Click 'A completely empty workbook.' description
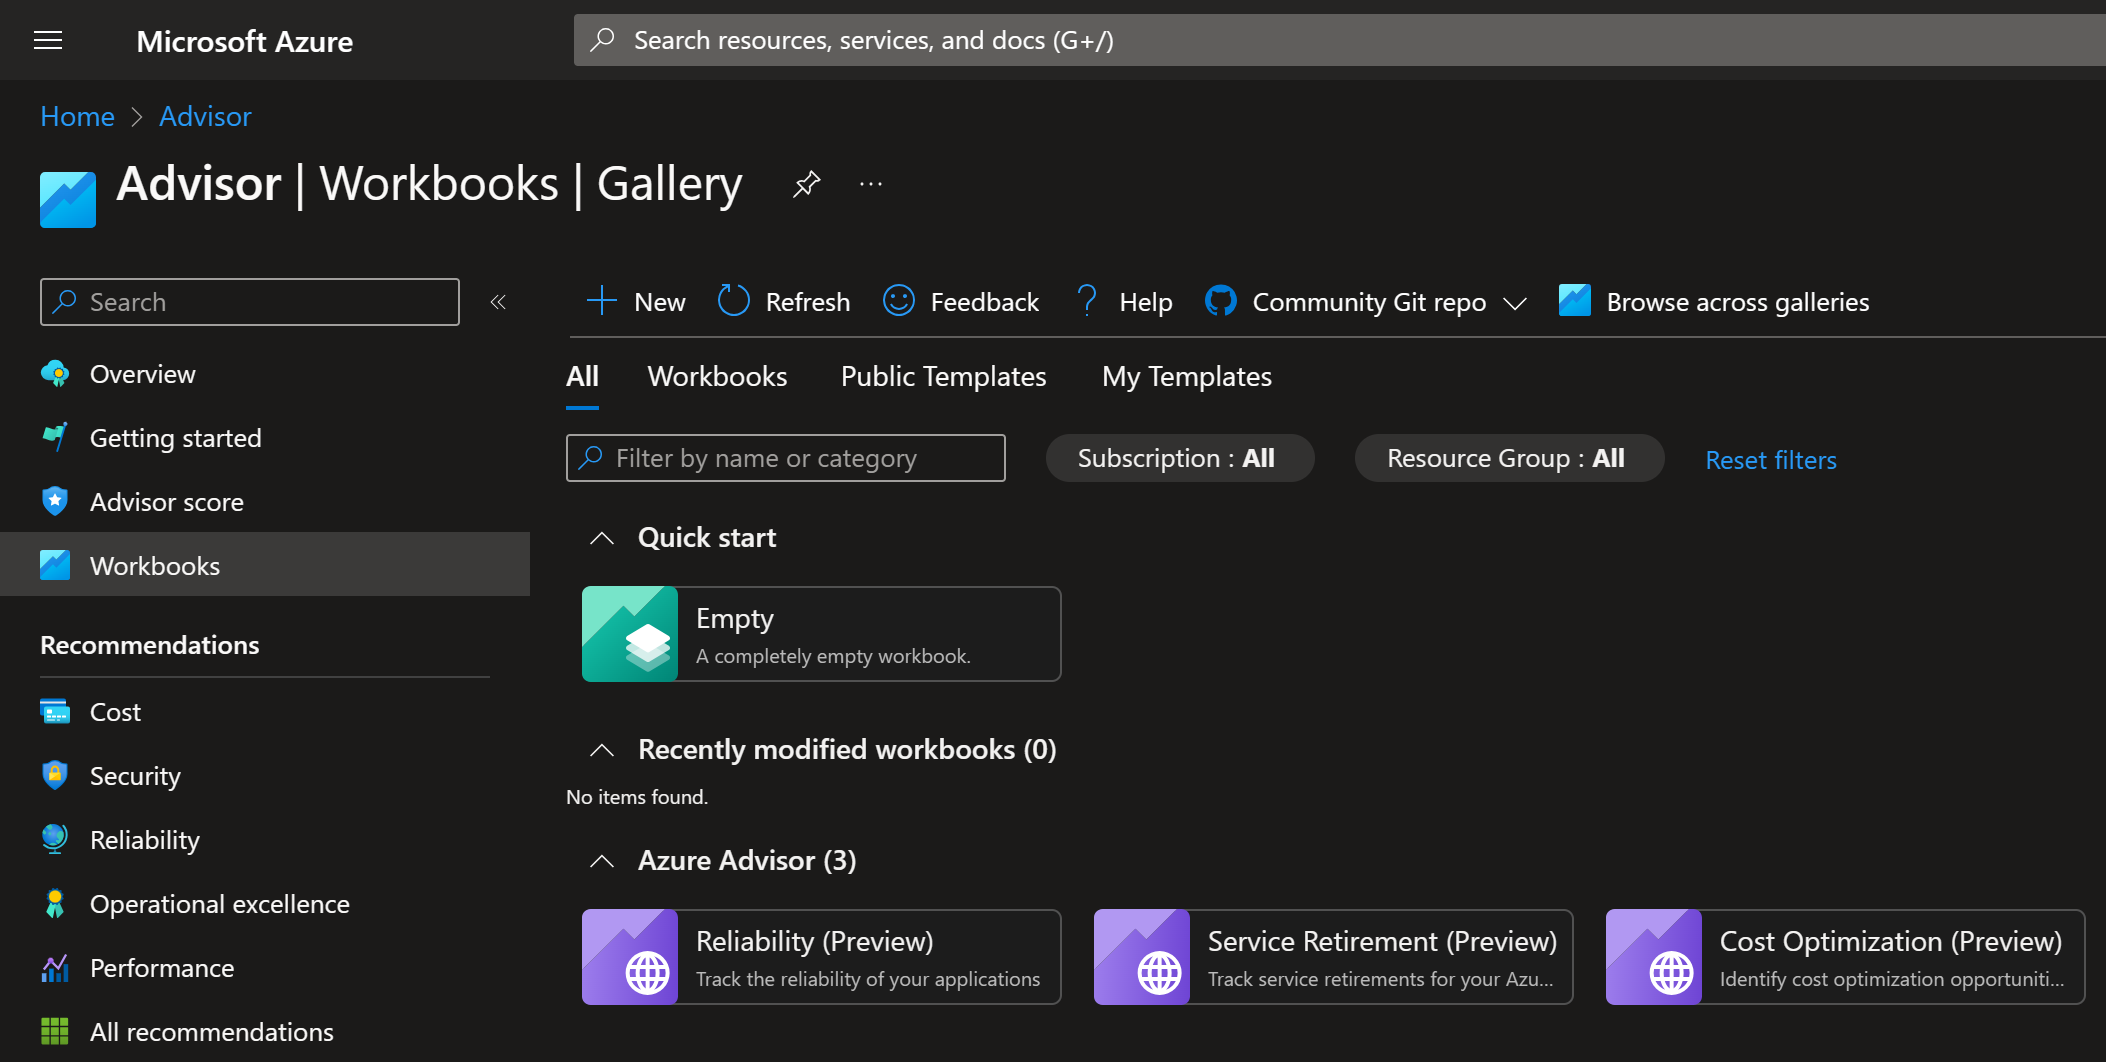This screenshot has height=1062, width=2106. 833,656
